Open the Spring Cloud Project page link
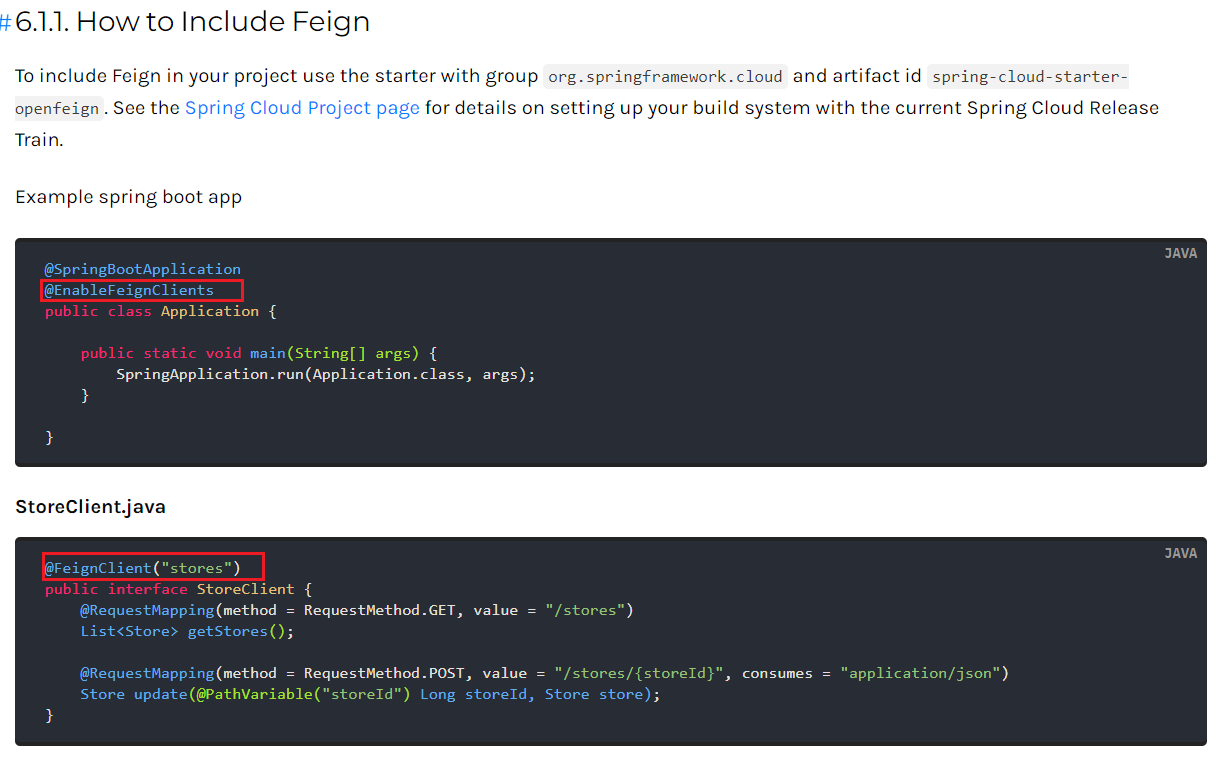The image size is (1229, 764). coord(302,108)
